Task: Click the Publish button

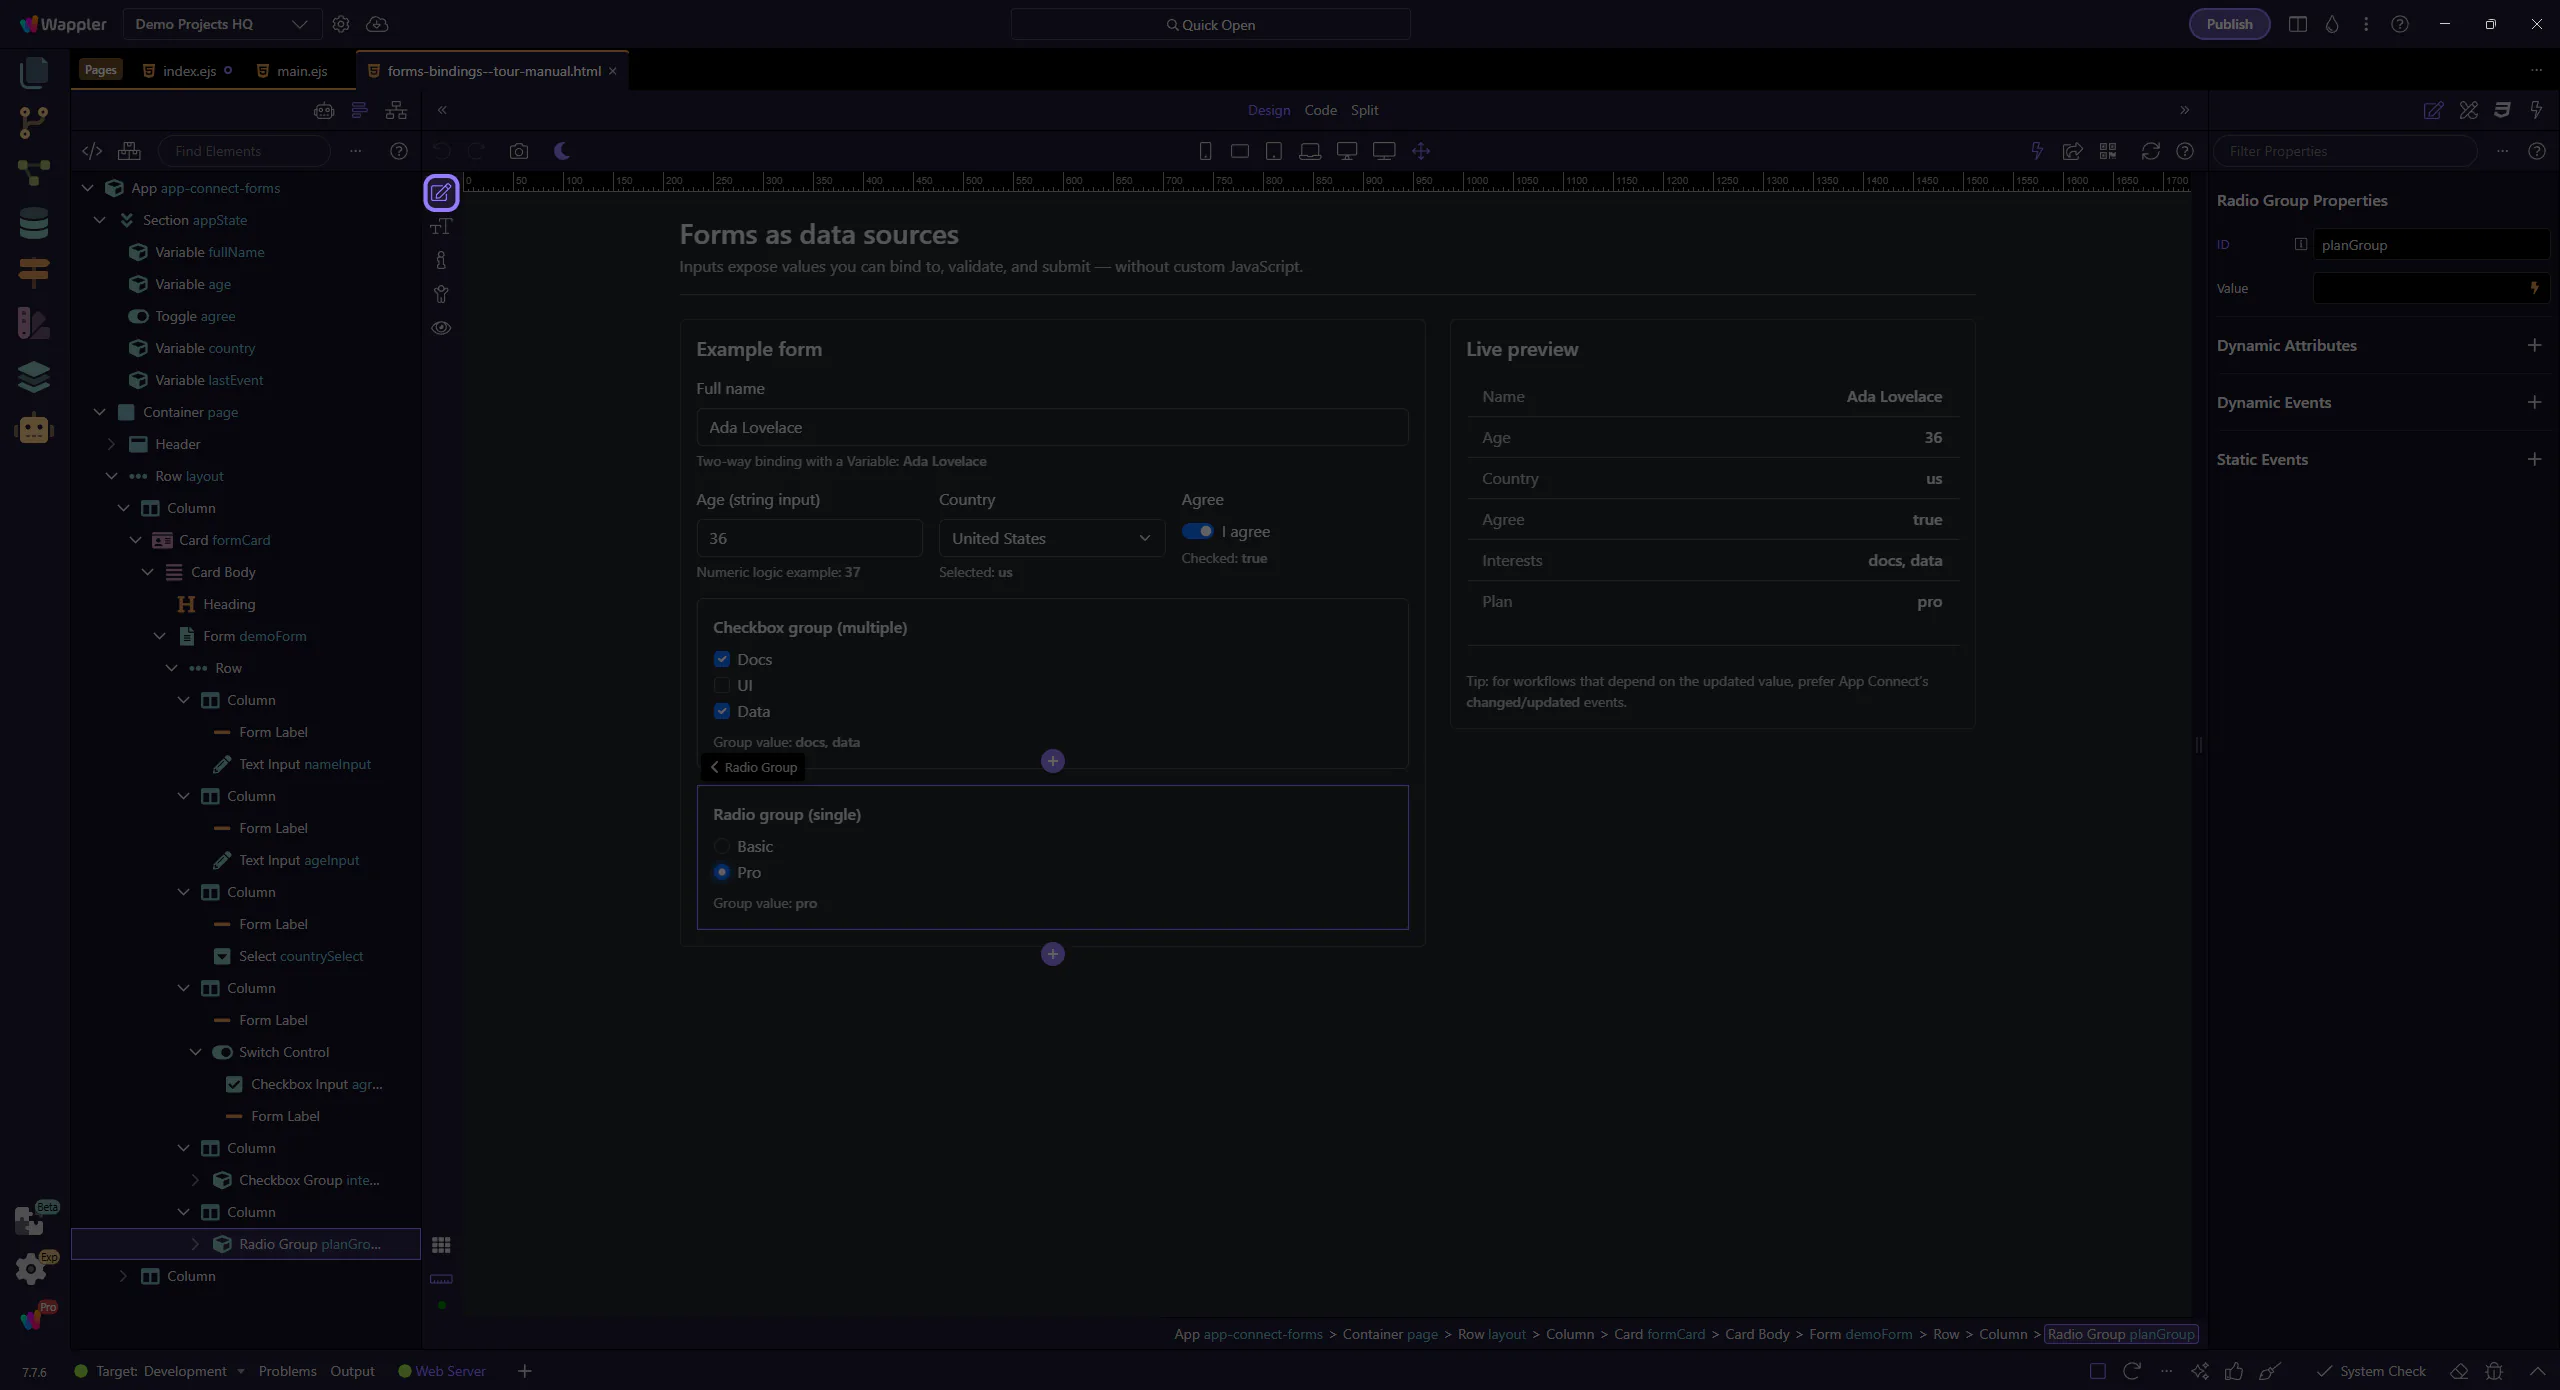Action: tap(2229, 24)
